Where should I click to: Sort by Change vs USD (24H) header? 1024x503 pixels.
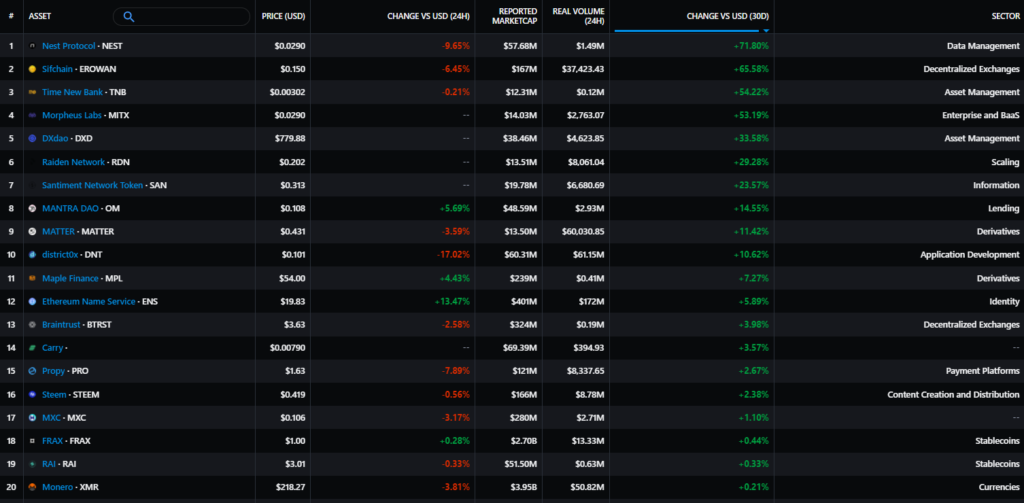[x=428, y=16]
